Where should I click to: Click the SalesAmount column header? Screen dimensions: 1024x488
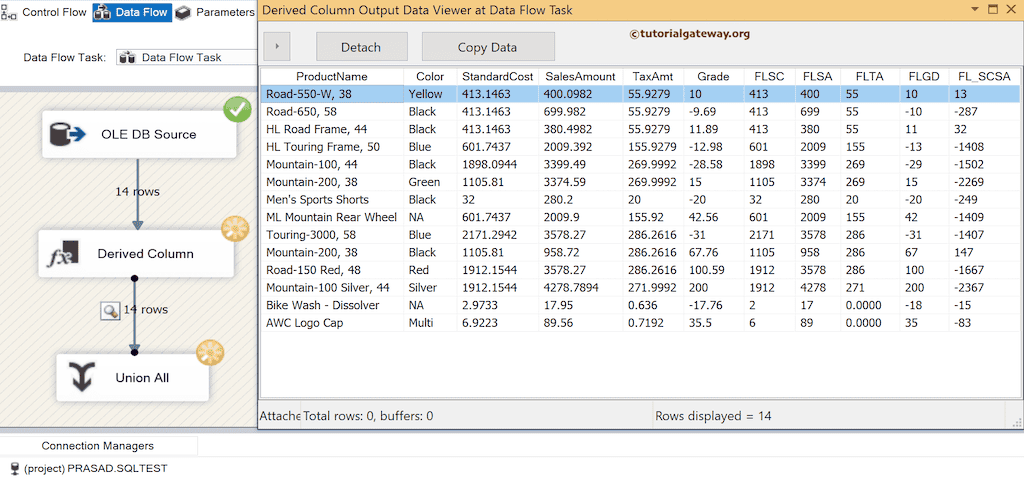tap(579, 77)
